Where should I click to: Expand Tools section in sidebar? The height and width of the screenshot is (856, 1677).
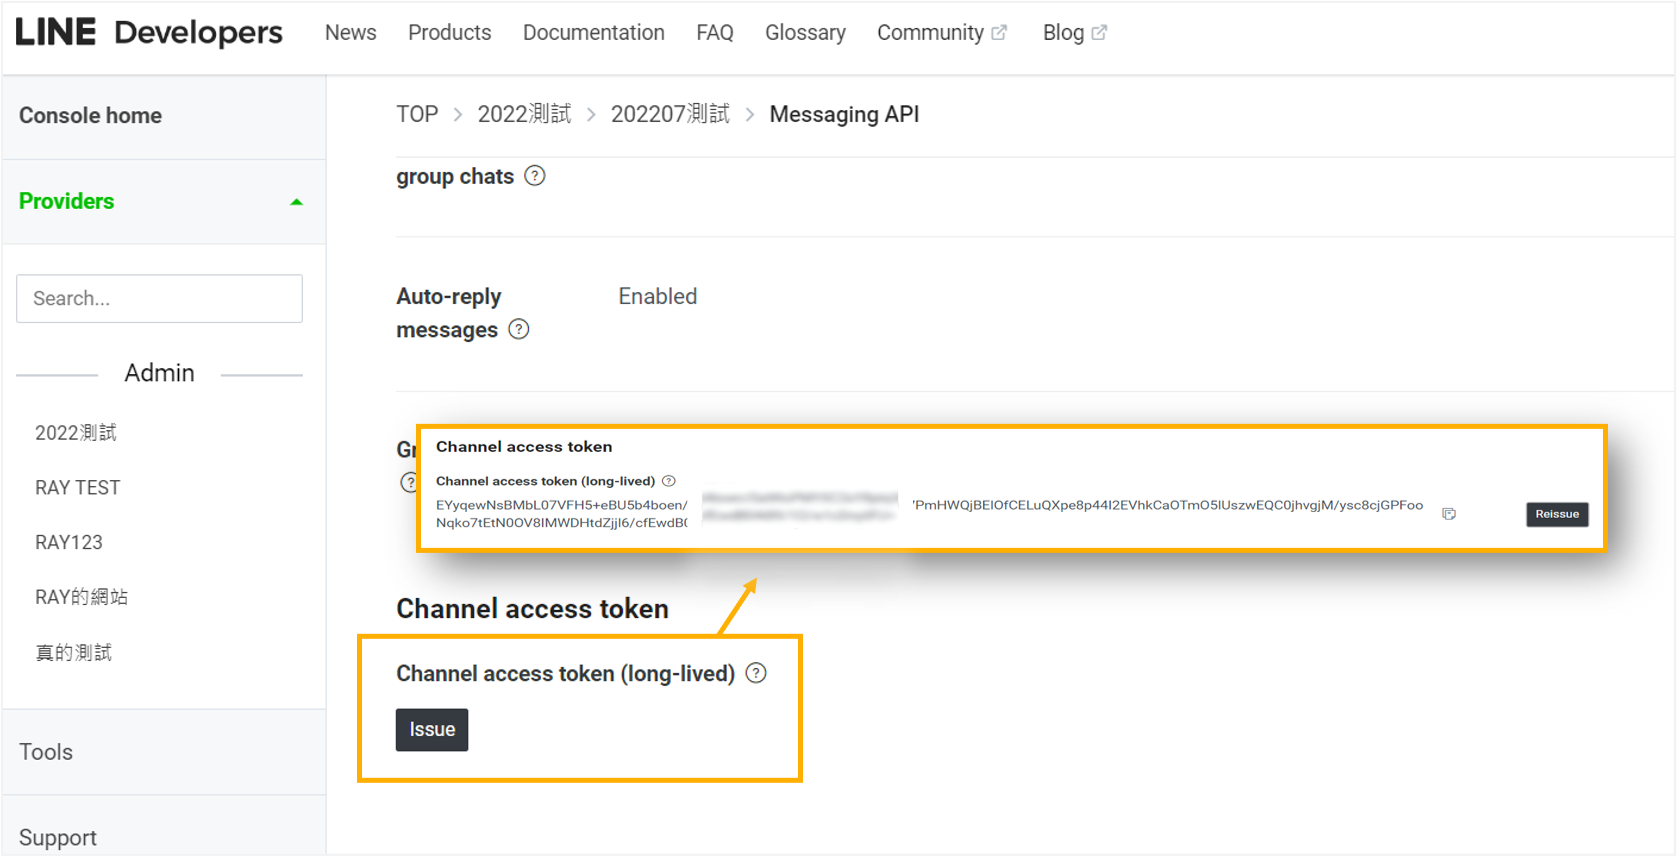(x=46, y=752)
